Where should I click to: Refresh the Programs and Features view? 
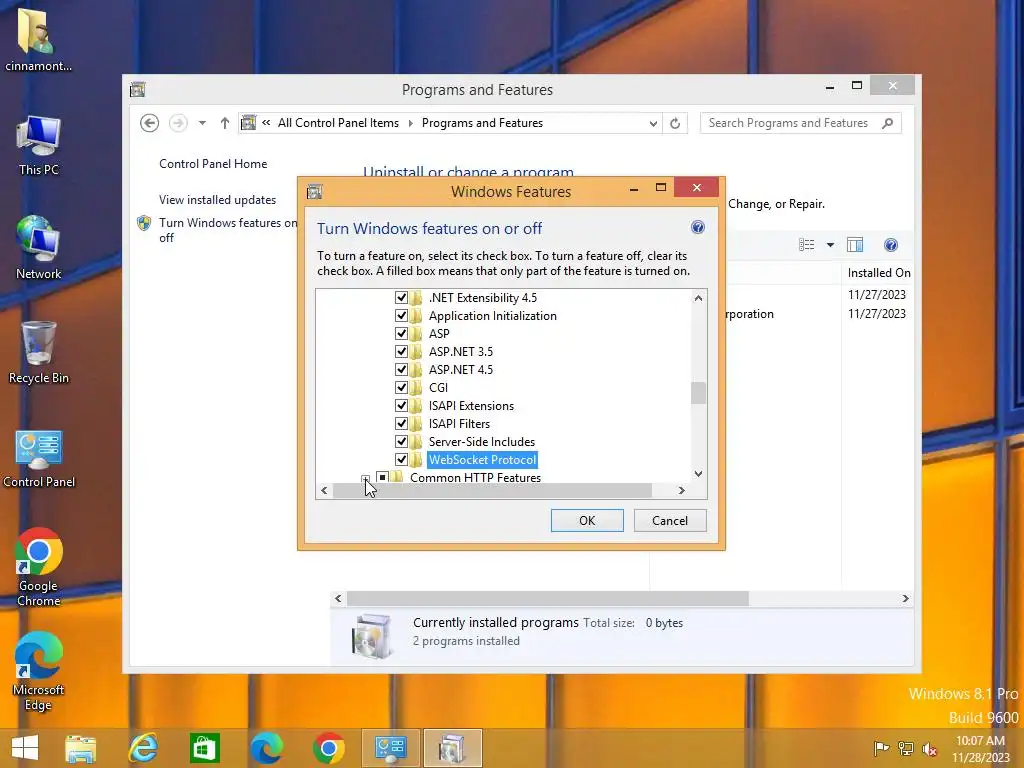(x=675, y=123)
